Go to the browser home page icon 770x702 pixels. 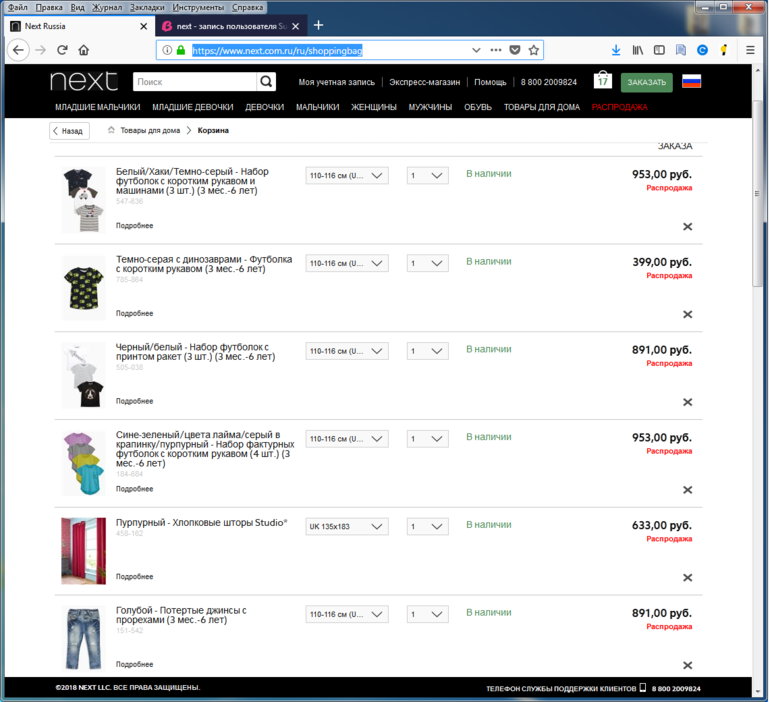(x=84, y=50)
